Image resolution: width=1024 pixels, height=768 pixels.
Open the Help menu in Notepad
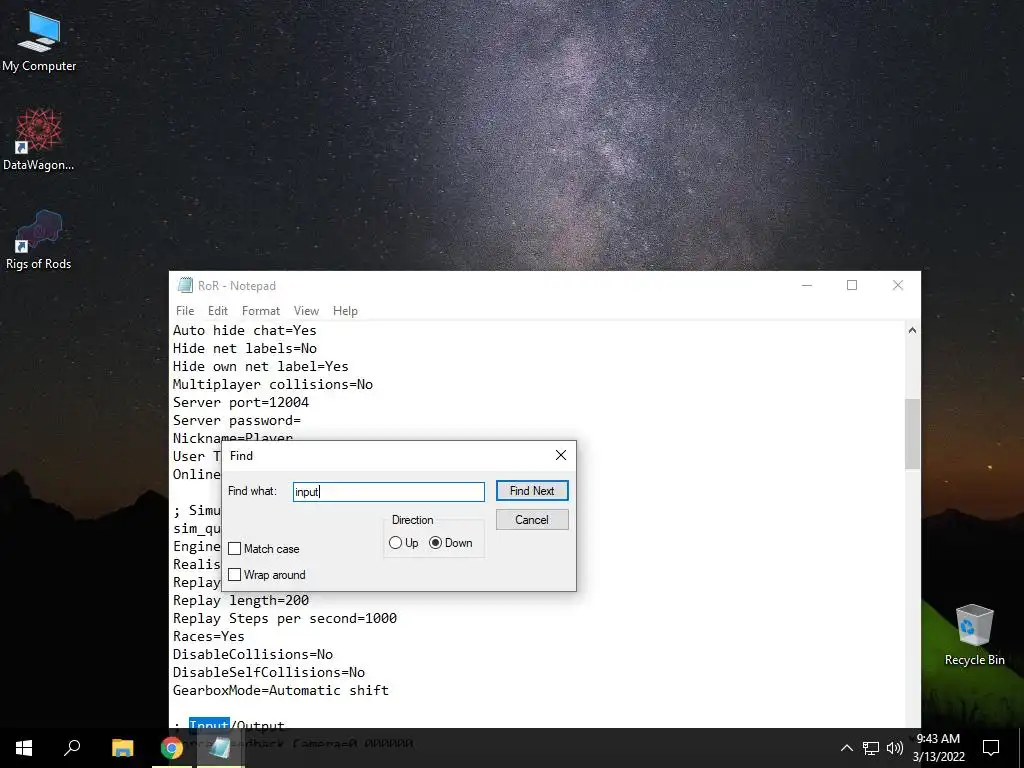[x=345, y=311]
